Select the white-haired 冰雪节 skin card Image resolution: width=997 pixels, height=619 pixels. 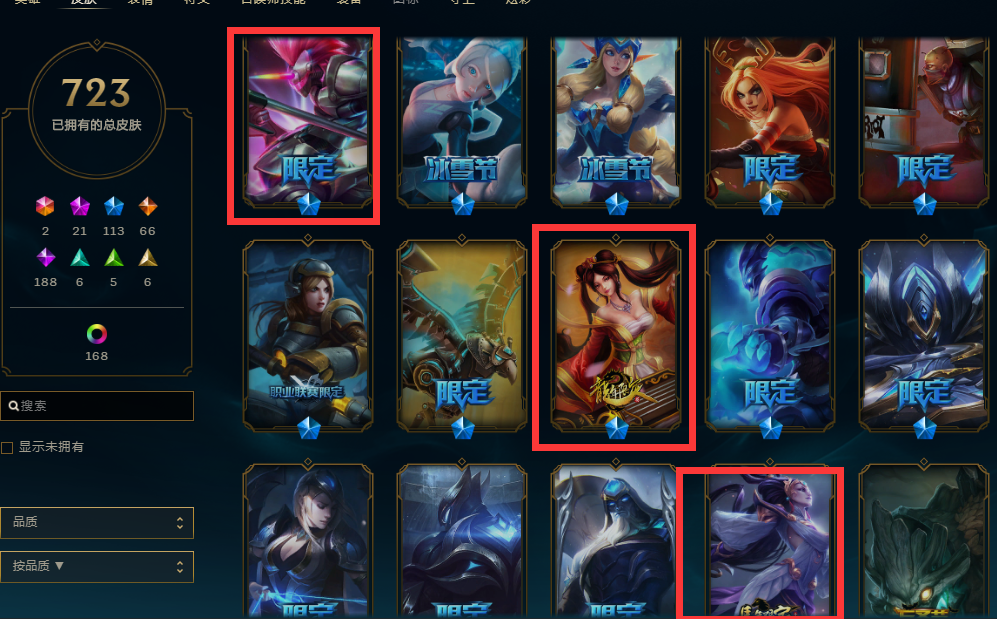click(462, 122)
